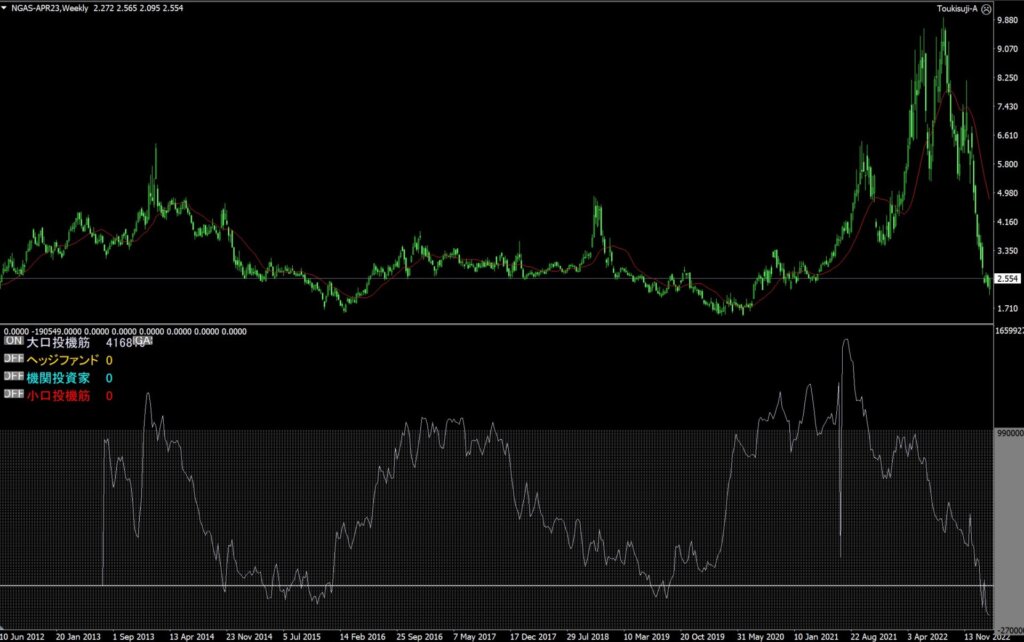The height and width of the screenshot is (642, 1024).
Task: Turn off the 大口投機筋 ON switch
Action: click(13, 341)
